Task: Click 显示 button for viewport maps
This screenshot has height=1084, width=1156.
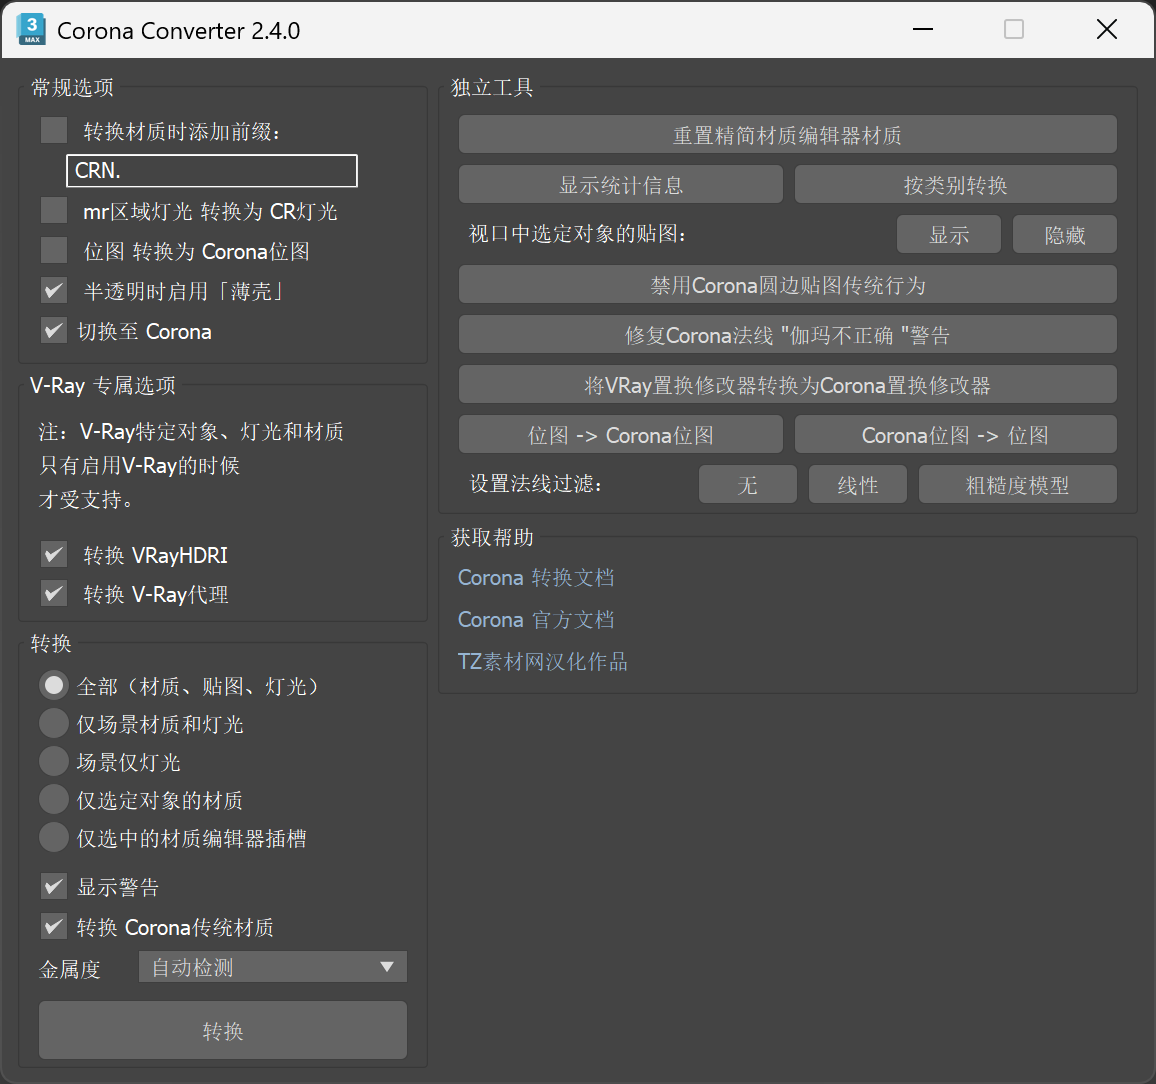Action: click(949, 234)
